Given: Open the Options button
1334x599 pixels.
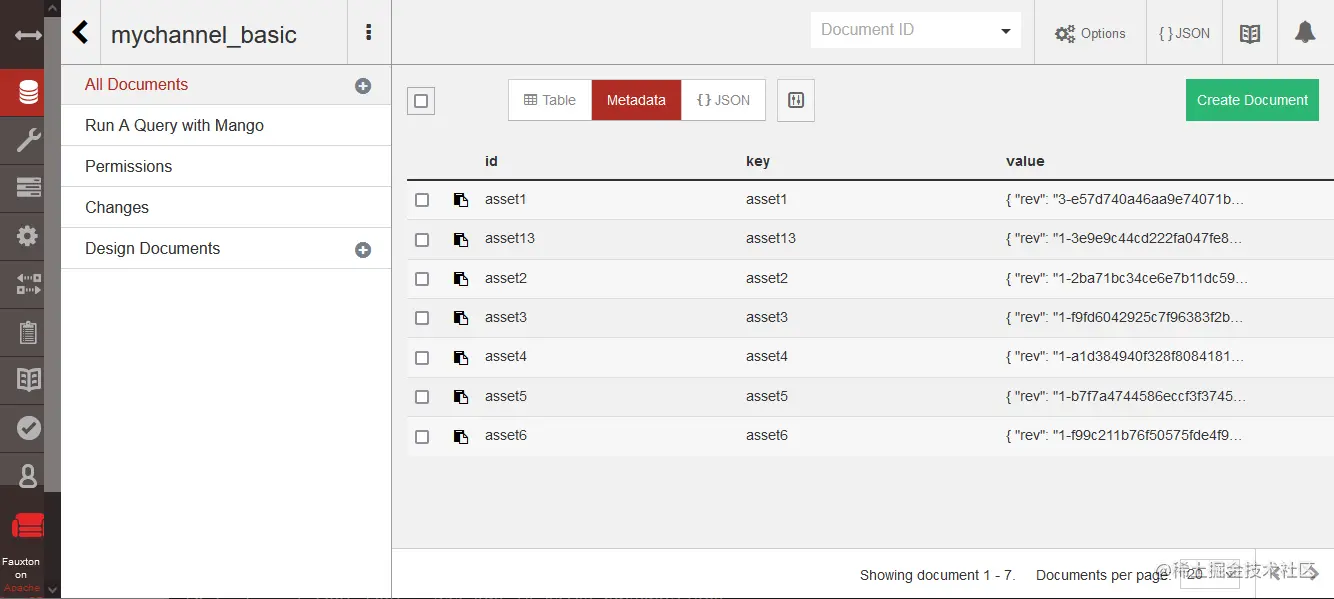Looking at the screenshot, I should [x=1090, y=33].
